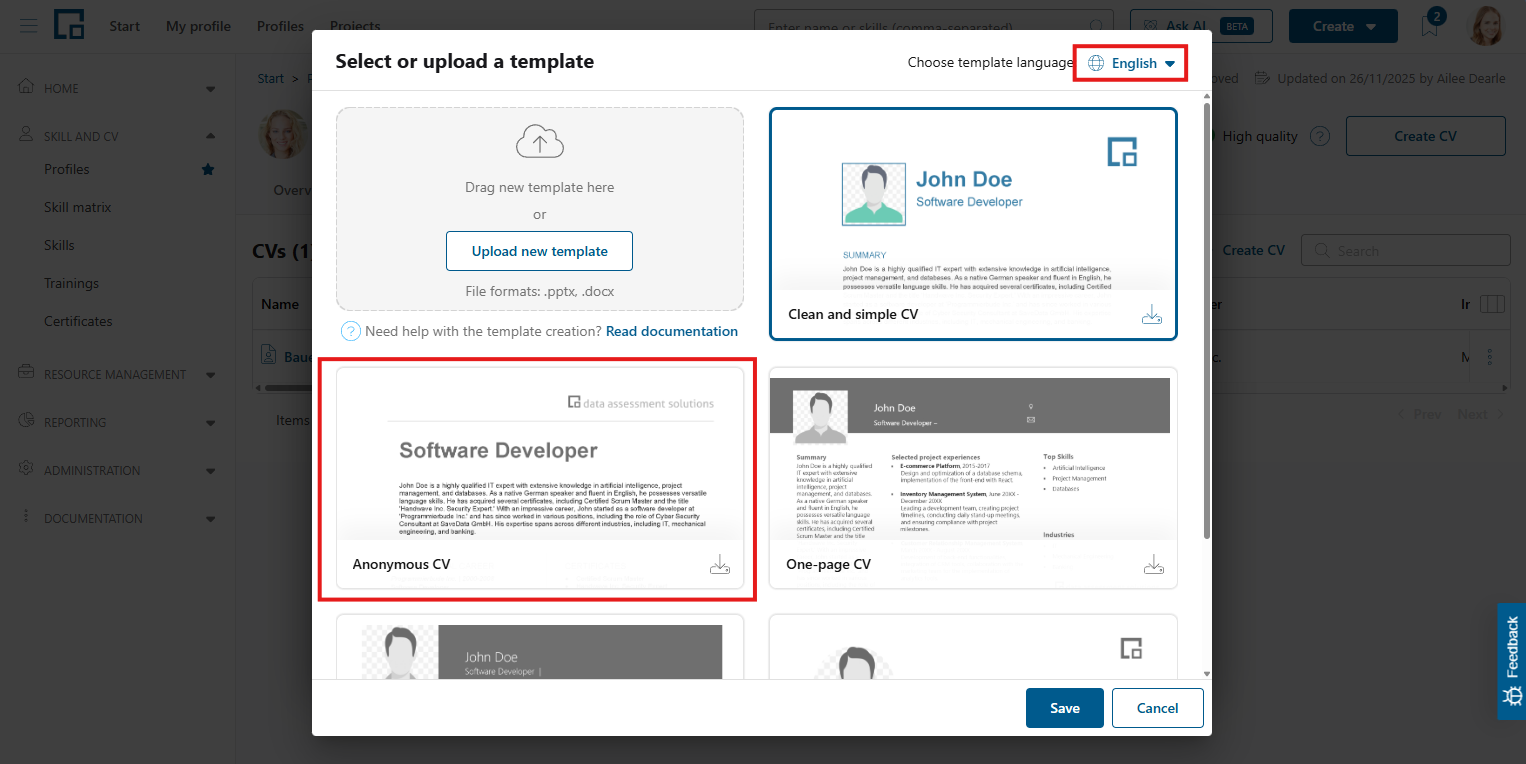Open the template language English dropdown

coord(1131,63)
